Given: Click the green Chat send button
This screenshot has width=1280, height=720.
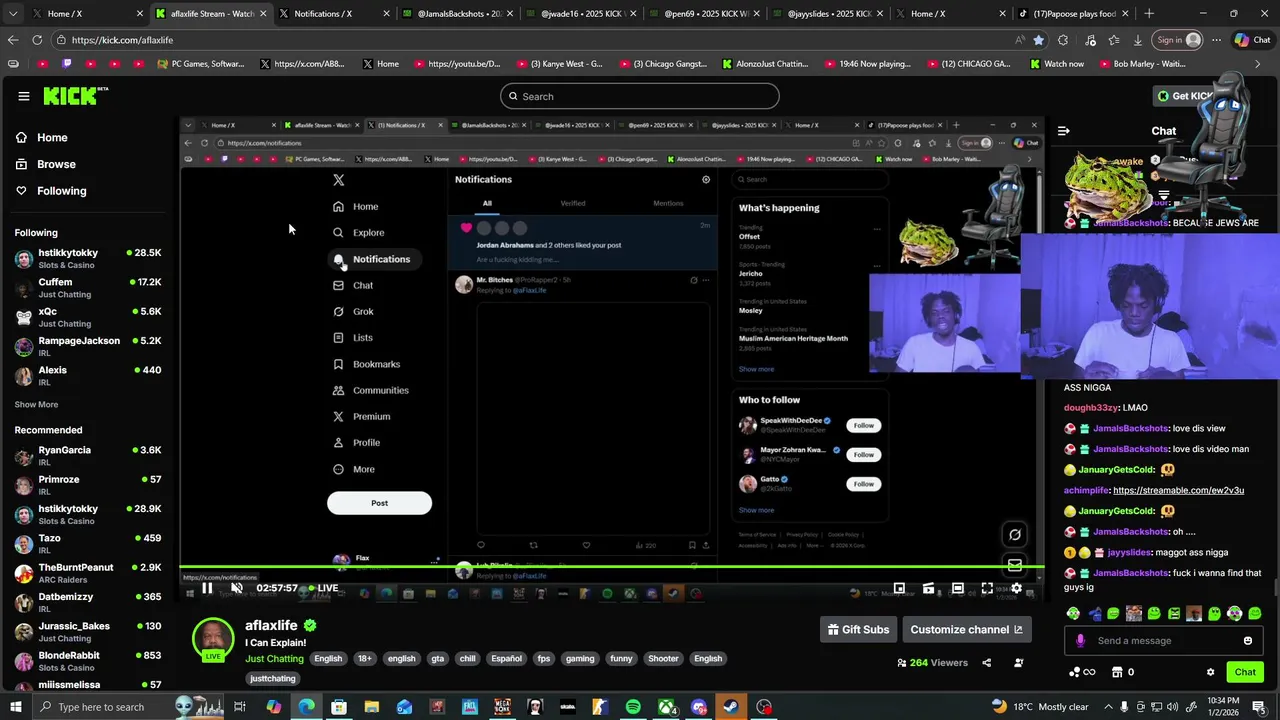Looking at the screenshot, I should [x=1245, y=672].
